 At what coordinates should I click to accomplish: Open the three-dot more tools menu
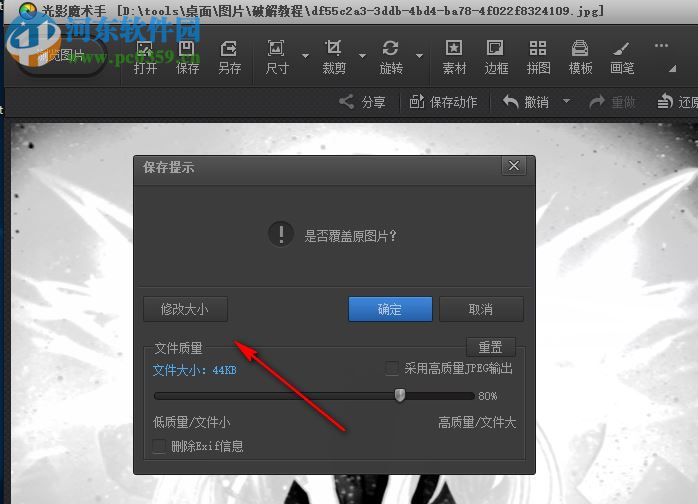[661, 45]
